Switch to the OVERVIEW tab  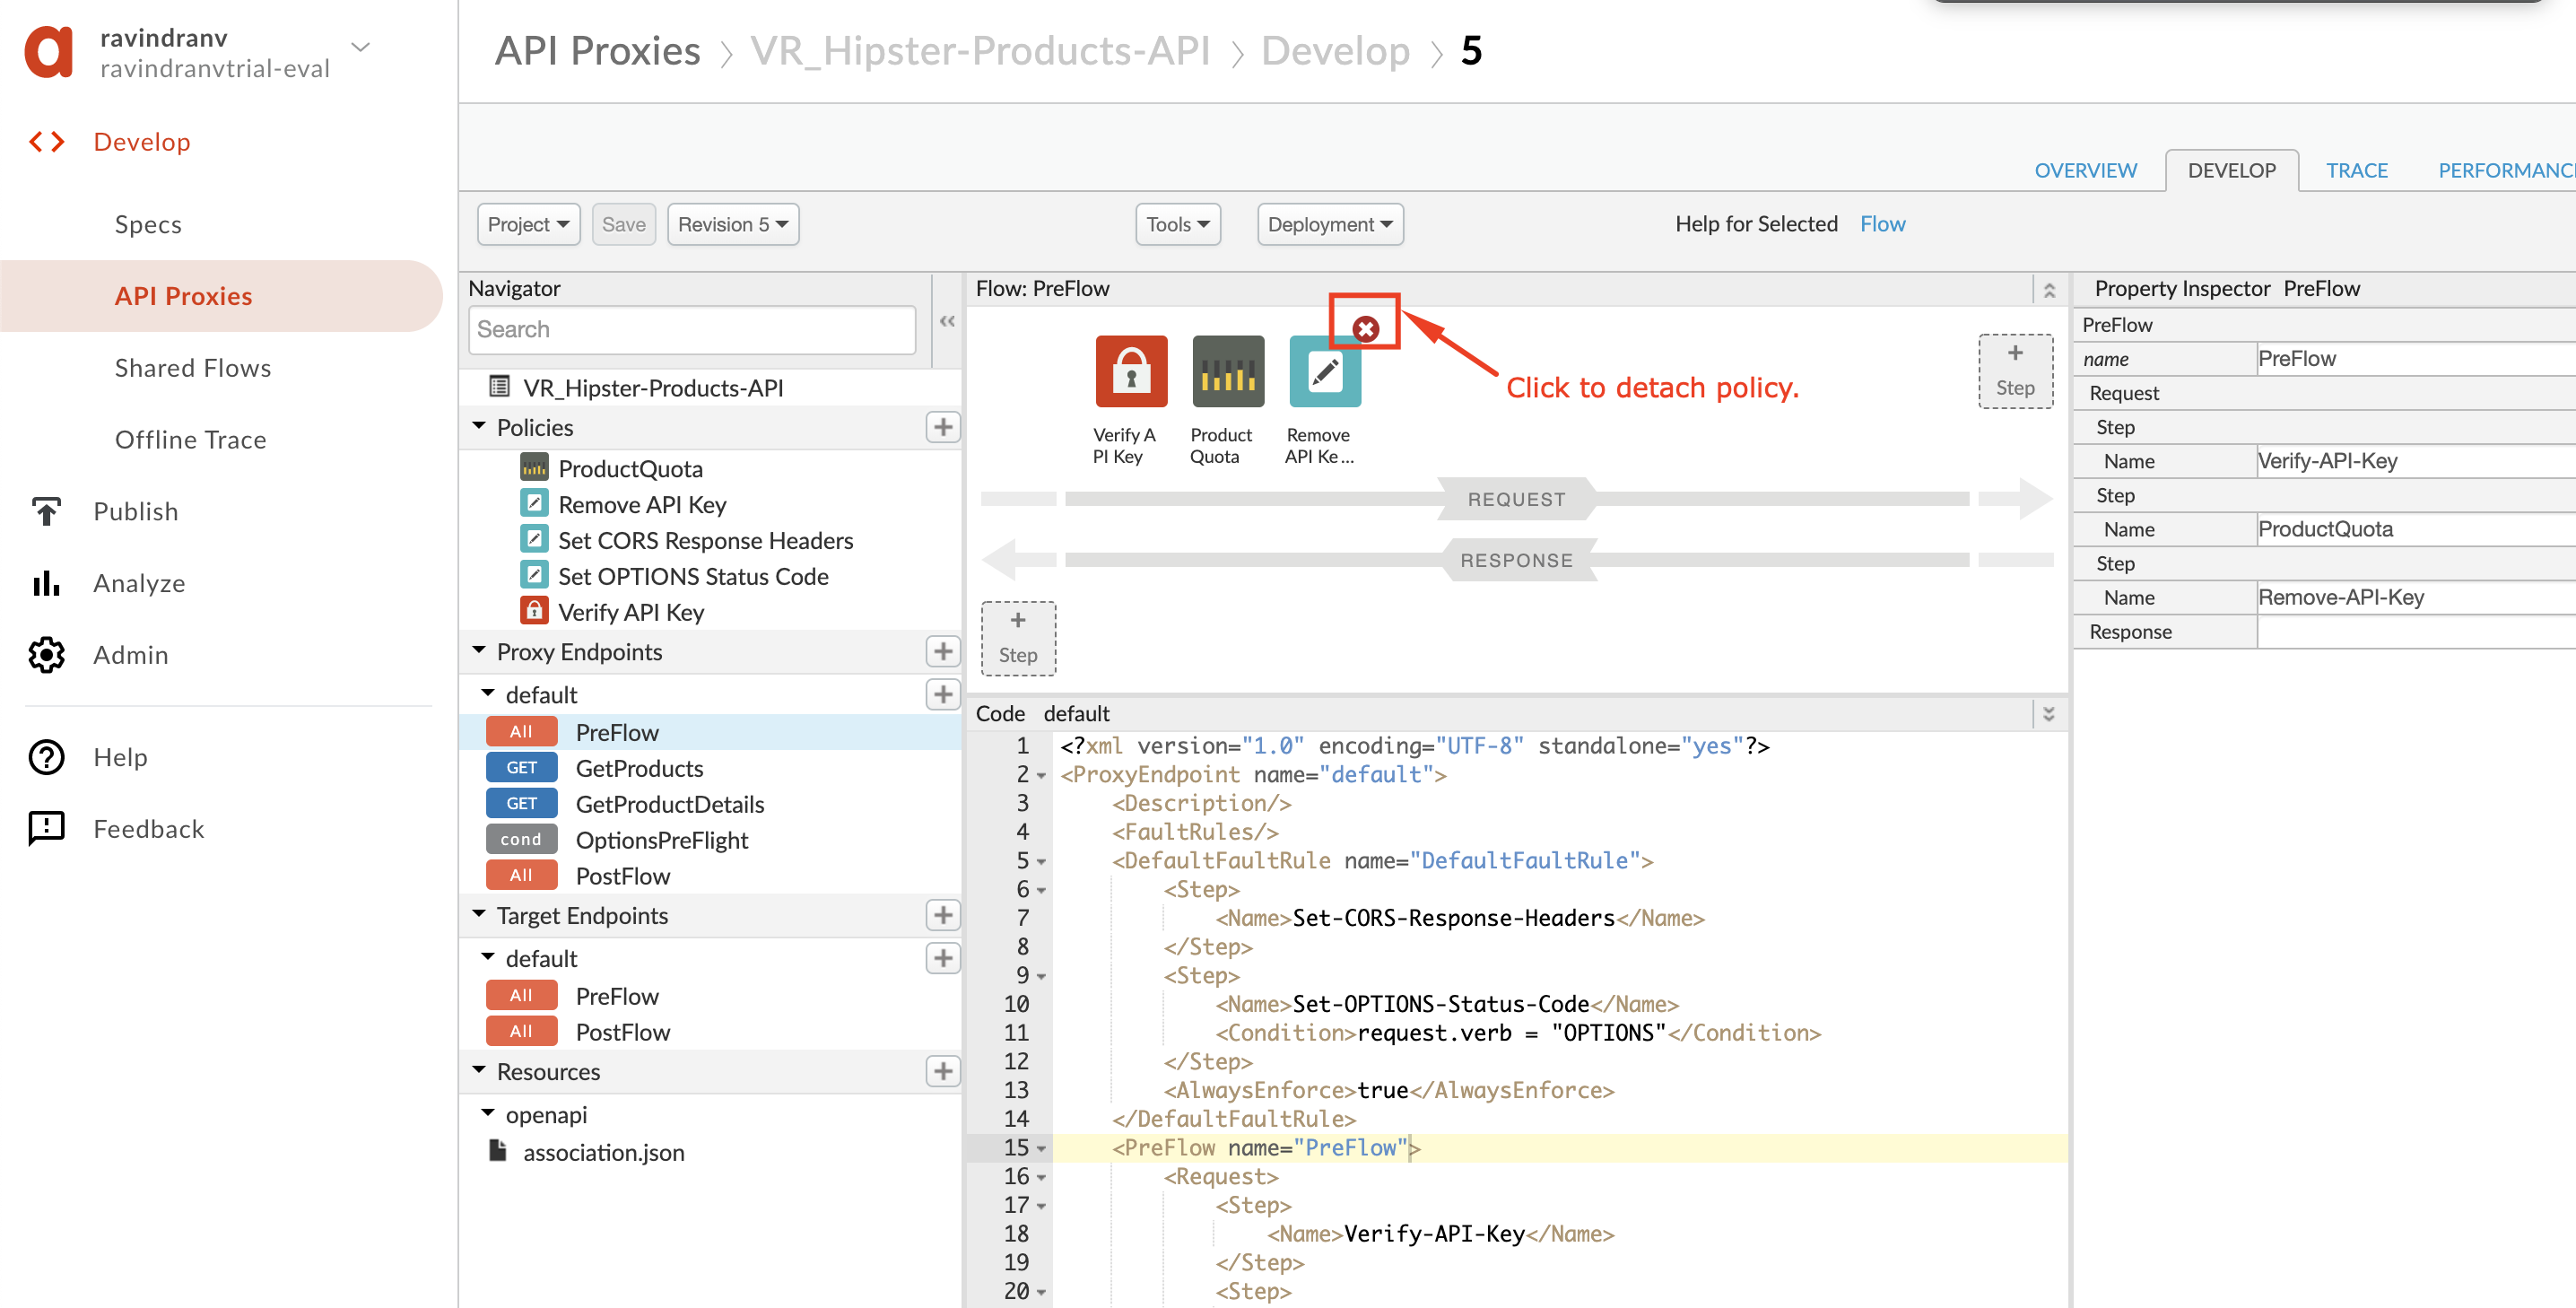tap(2085, 170)
